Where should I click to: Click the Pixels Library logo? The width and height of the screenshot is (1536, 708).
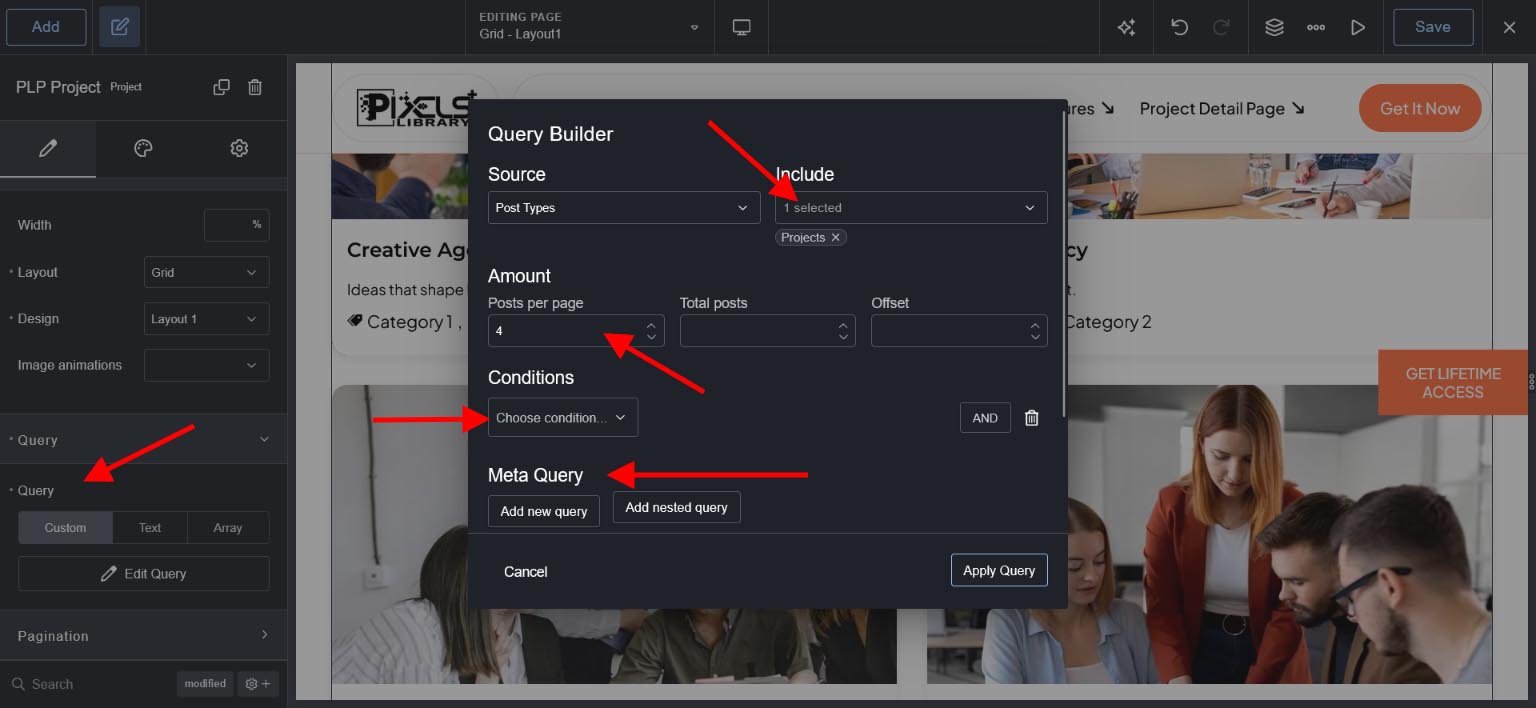point(417,107)
